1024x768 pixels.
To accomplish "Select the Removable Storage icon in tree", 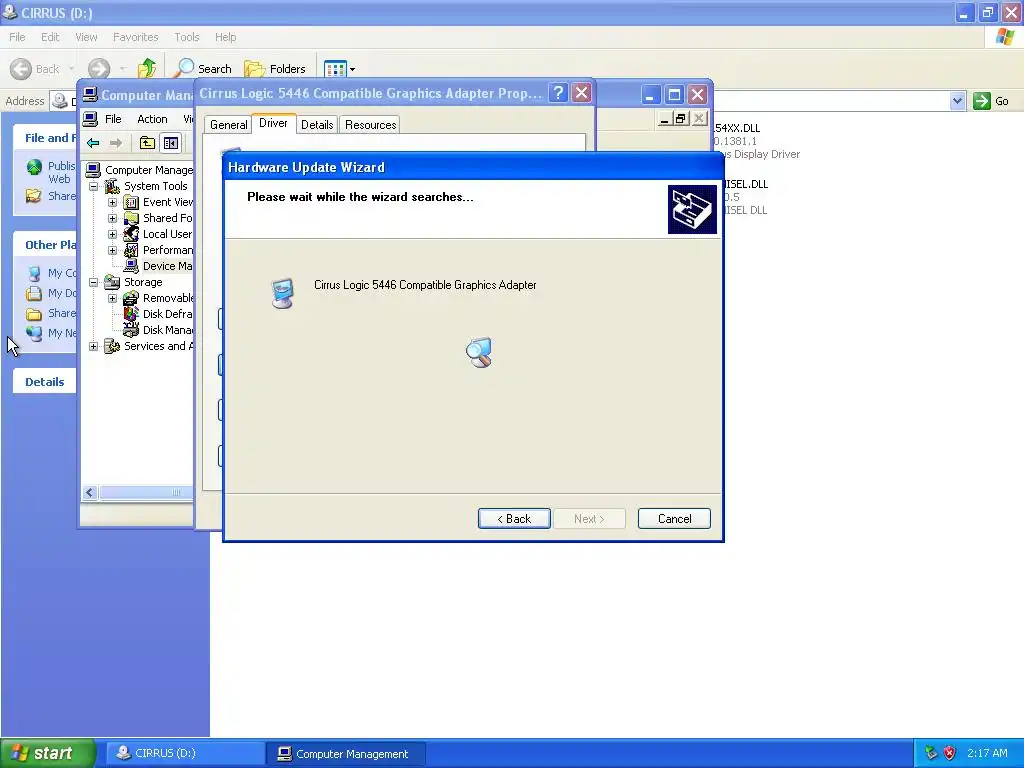I will click(x=131, y=298).
